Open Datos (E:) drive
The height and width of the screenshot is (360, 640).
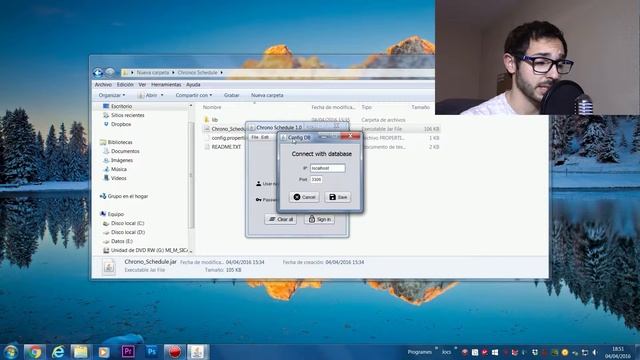pyautogui.click(x=118, y=241)
